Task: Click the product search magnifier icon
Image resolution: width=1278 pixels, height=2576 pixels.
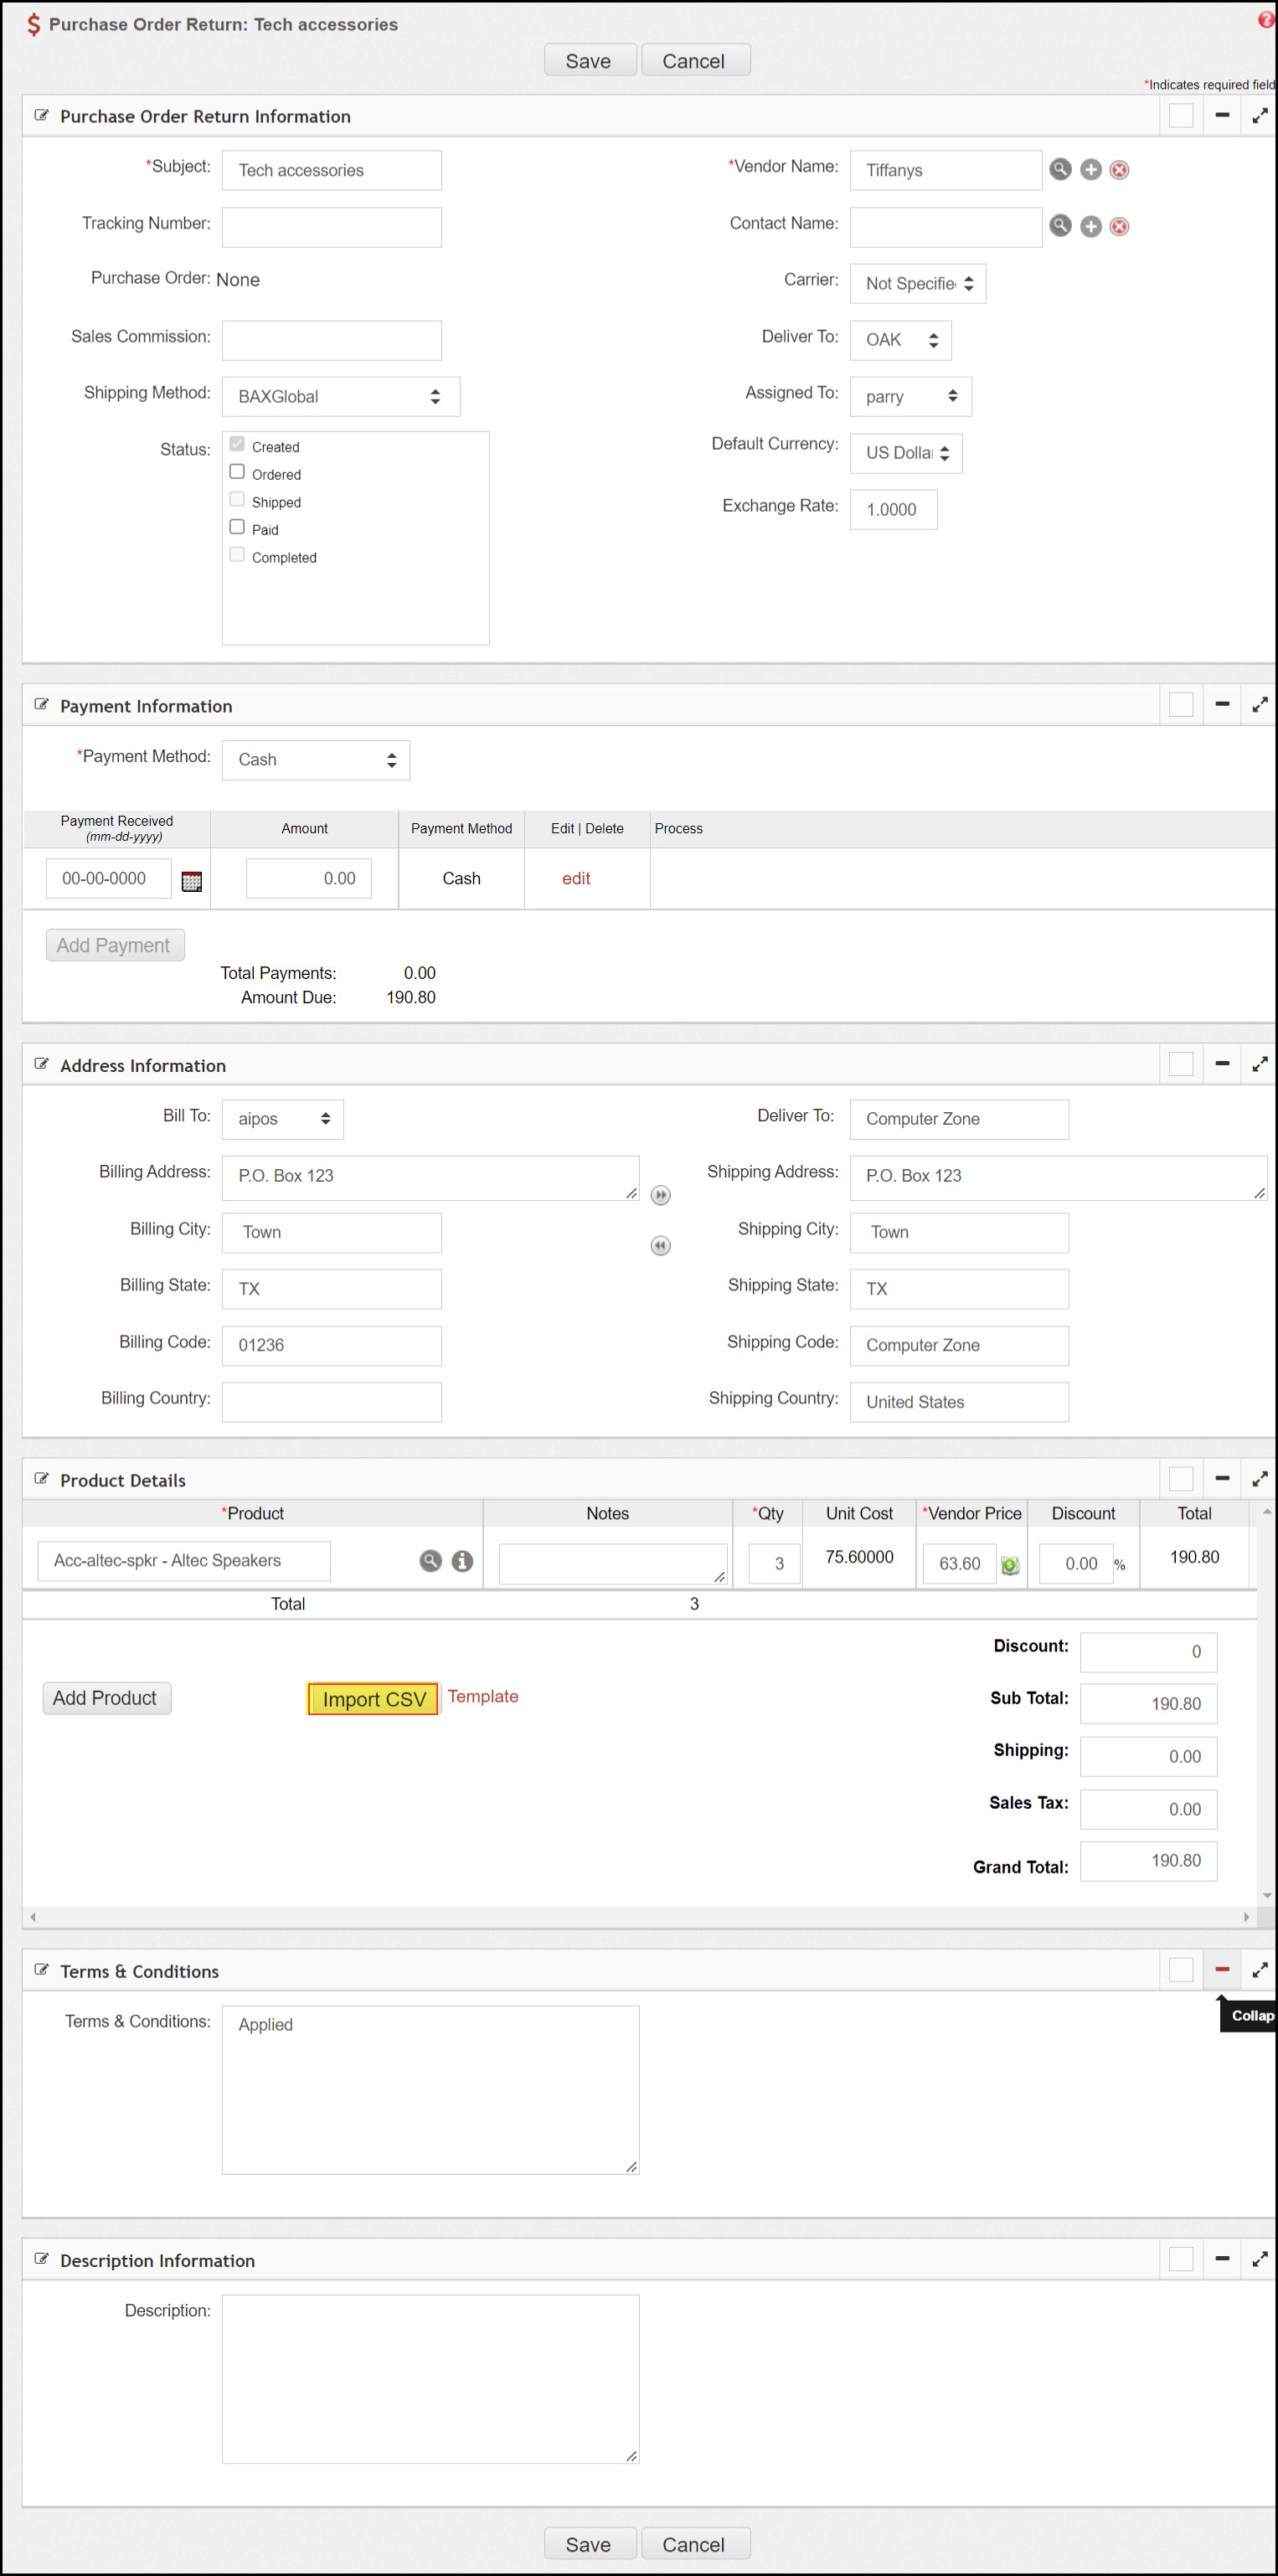Action: tap(430, 1560)
